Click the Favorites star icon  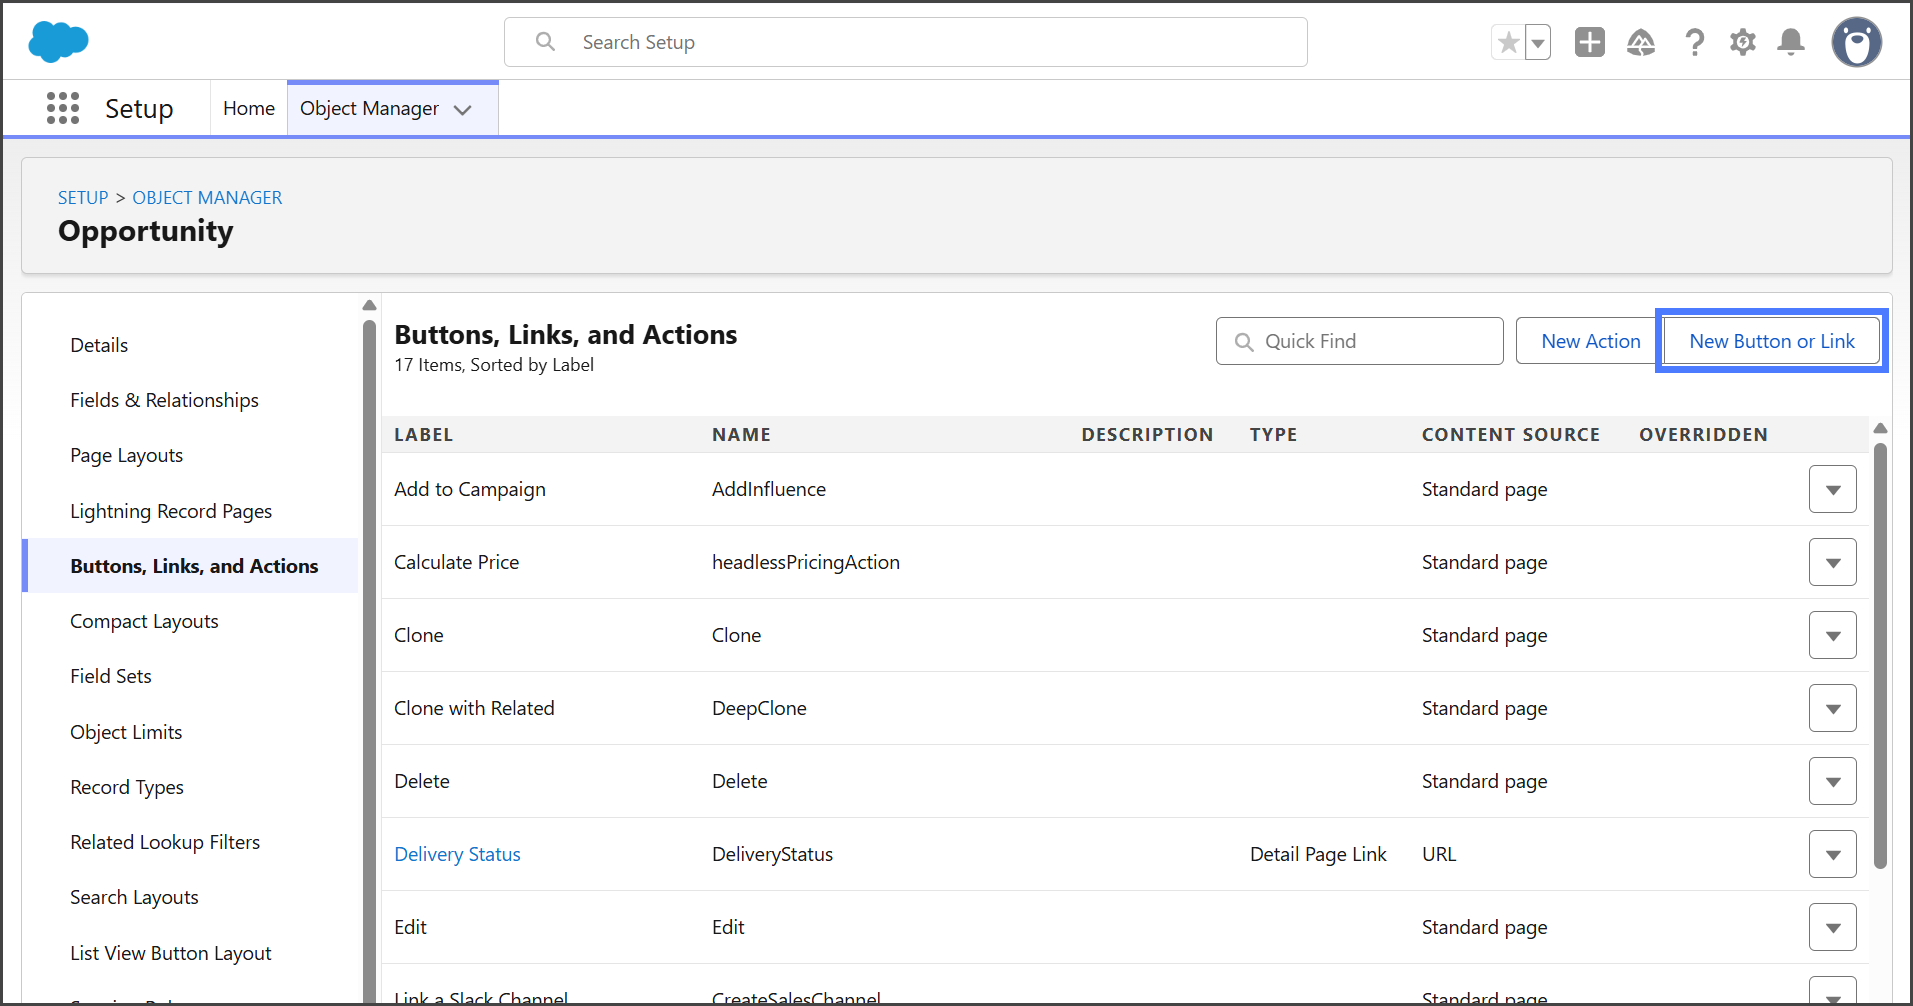point(1508,43)
